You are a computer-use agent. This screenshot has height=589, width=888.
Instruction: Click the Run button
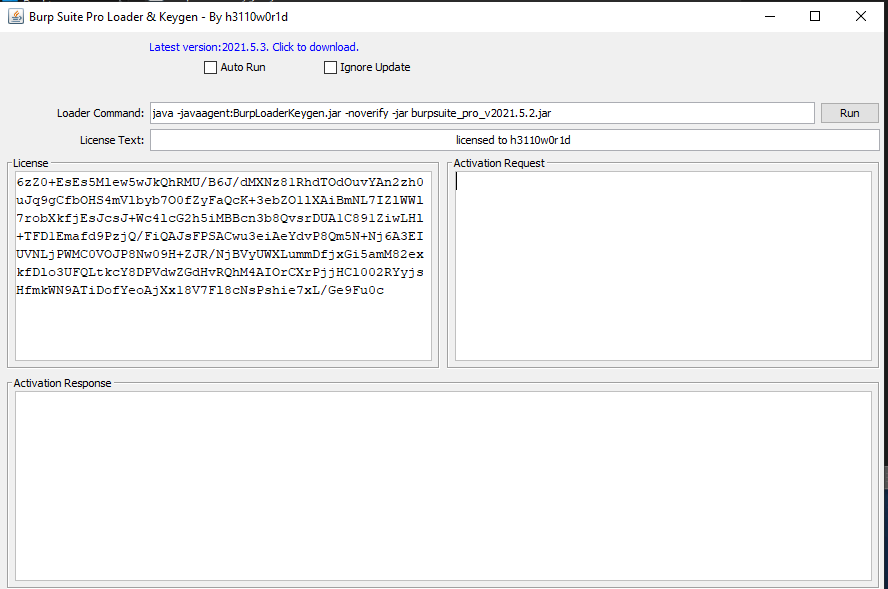(x=848, y=112)
